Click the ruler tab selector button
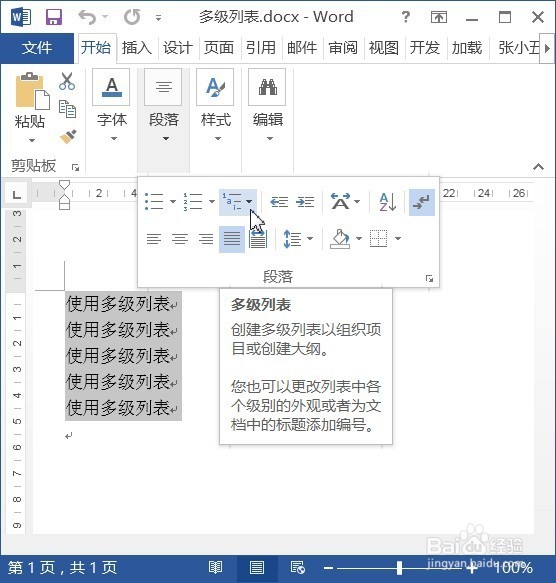This screenshot has width=556, height=583. 17,194
